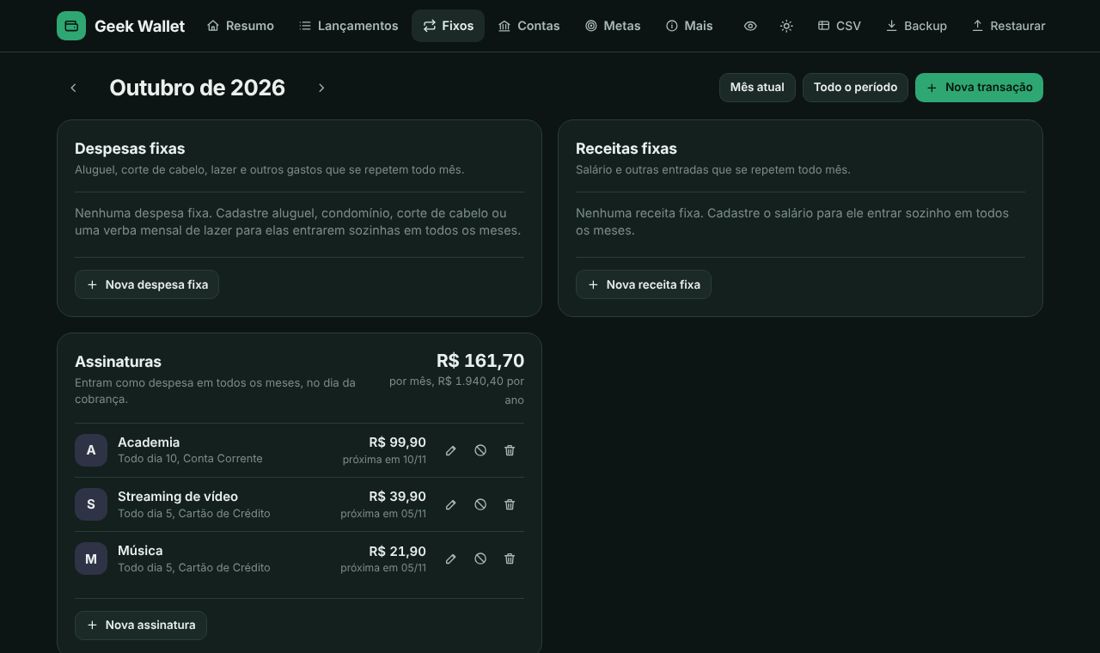This screenshot has width=1100, height=653.
Task: Click the Geek Wallet logo icon
Action: click(x=71, y=26)
